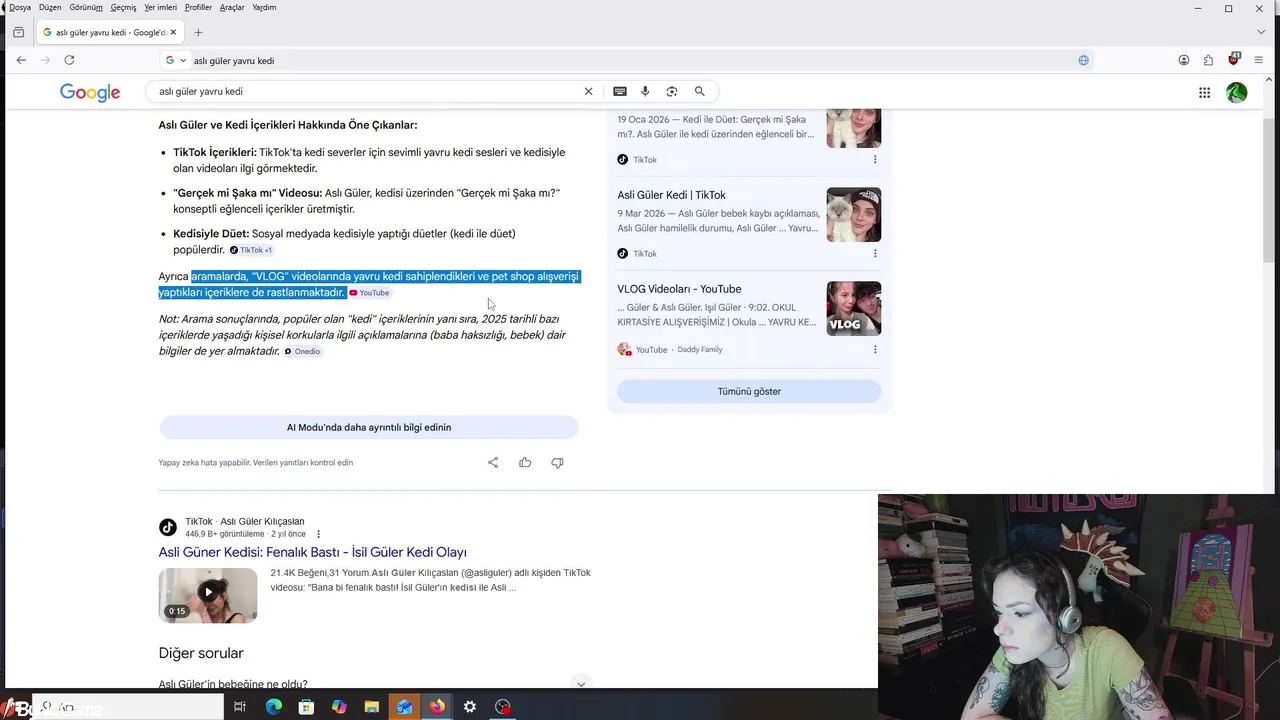Open the Görünüm menu
The height and width of the screenshot is (720, 1280).
click(x=86, y=7)
